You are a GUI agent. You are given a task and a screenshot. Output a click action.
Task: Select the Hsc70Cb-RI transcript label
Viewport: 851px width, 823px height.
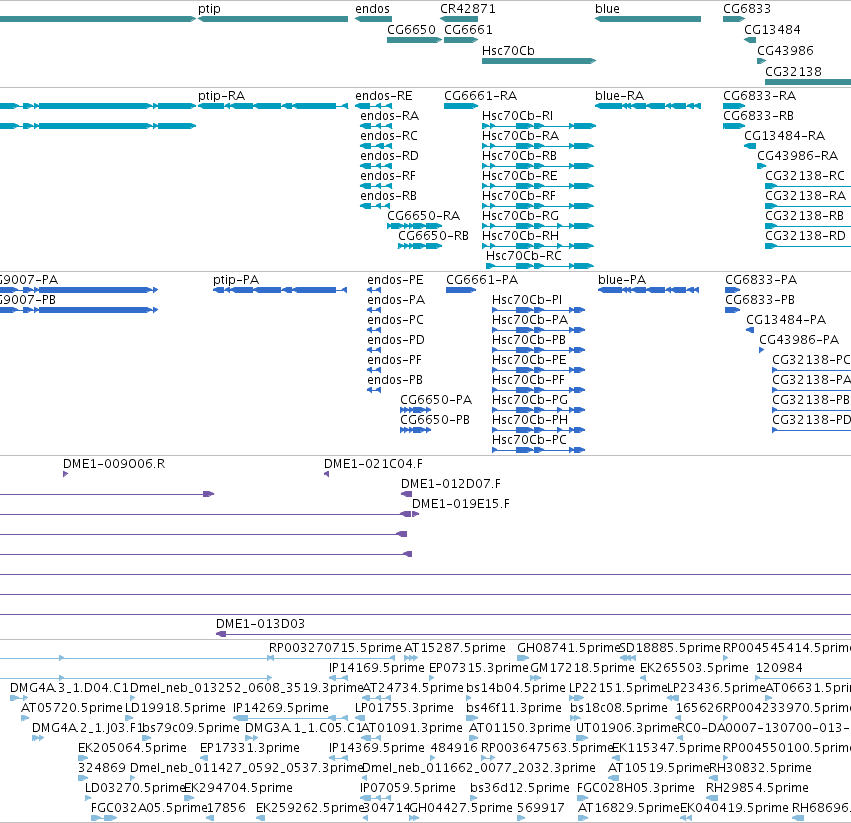518,116
